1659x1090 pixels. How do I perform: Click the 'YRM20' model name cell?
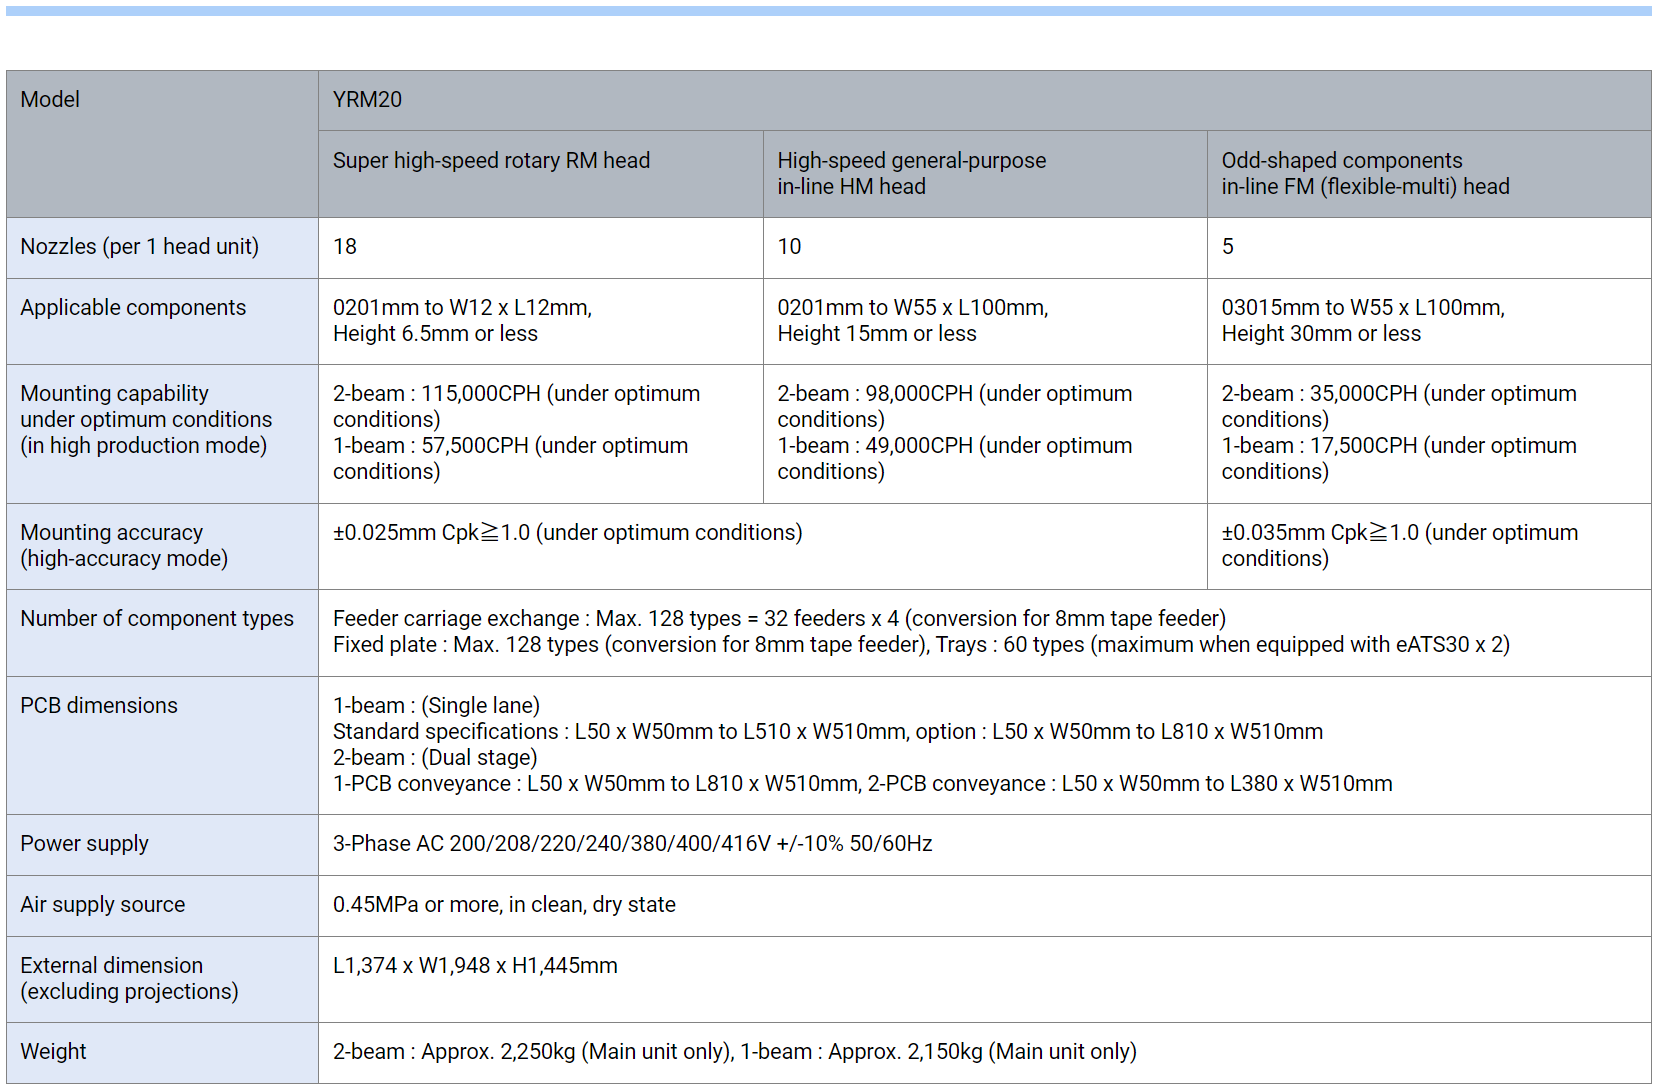[985, 100]
